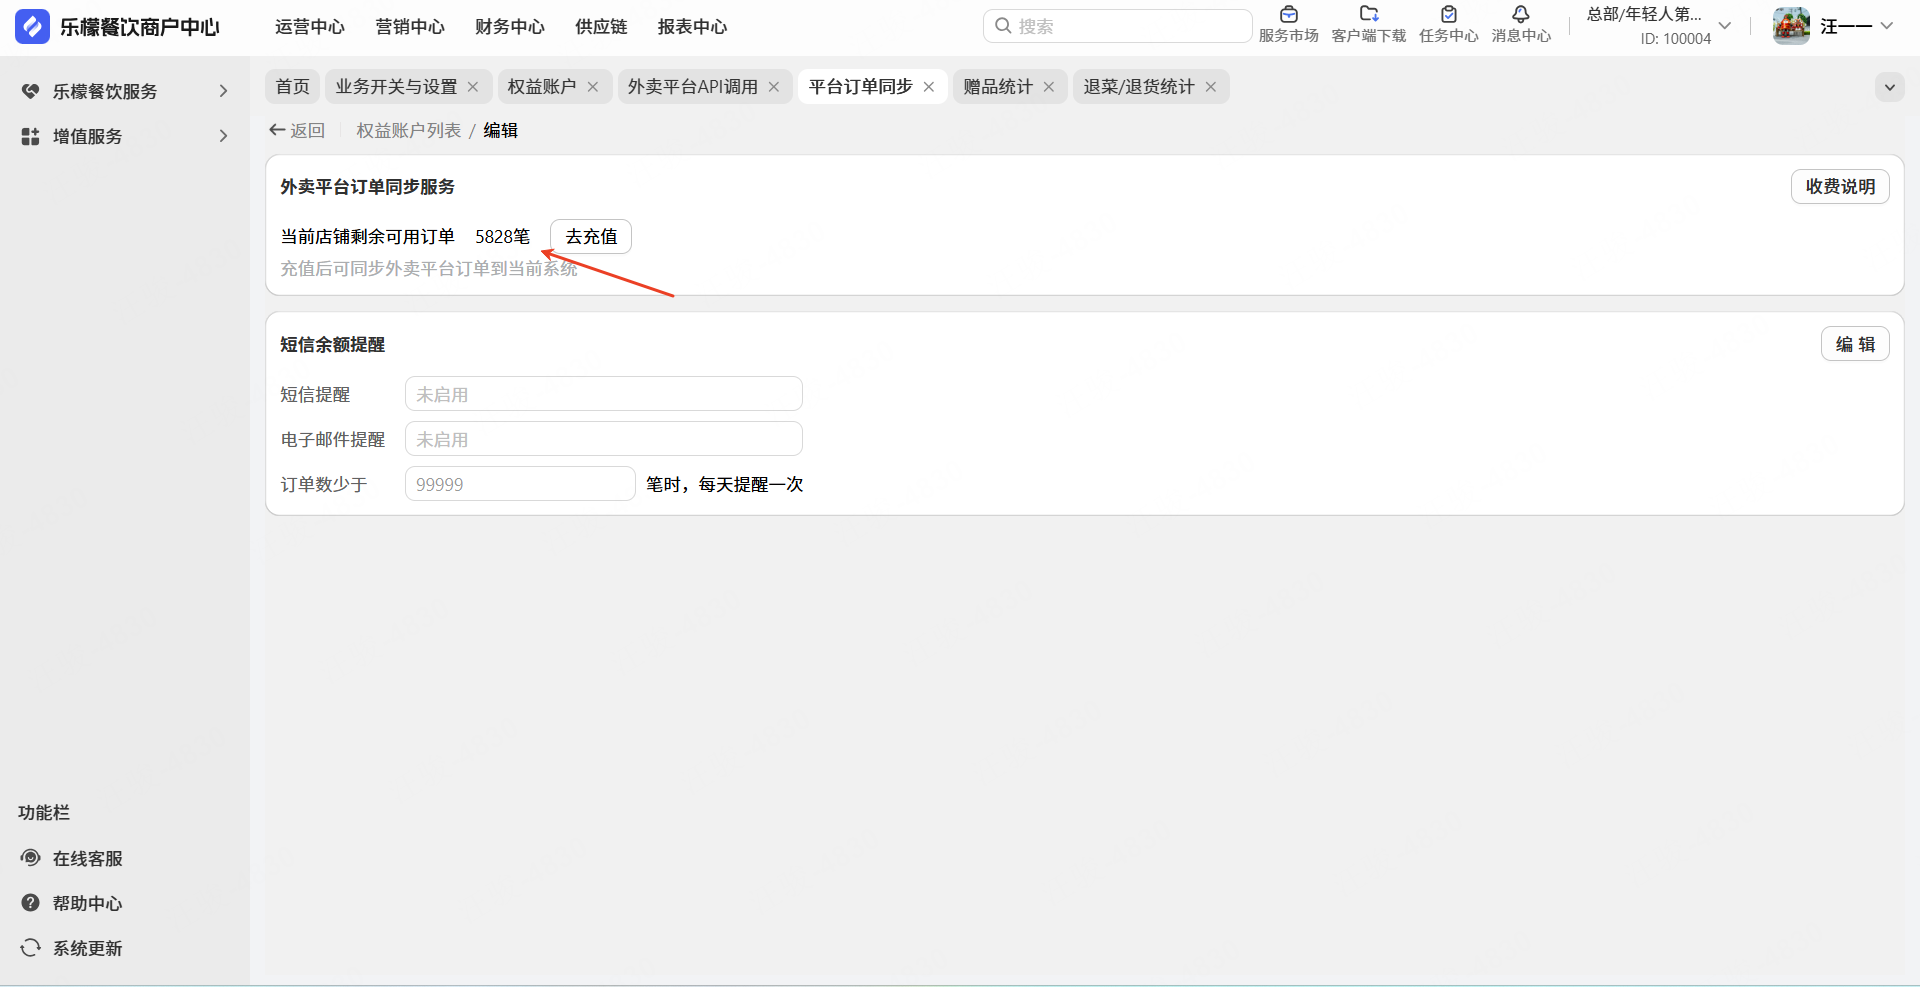This screenshot has width=1920, height=987.
Task: Click the 编辑 button for 短信余额提醒
Action: (x=1855, y=344)
